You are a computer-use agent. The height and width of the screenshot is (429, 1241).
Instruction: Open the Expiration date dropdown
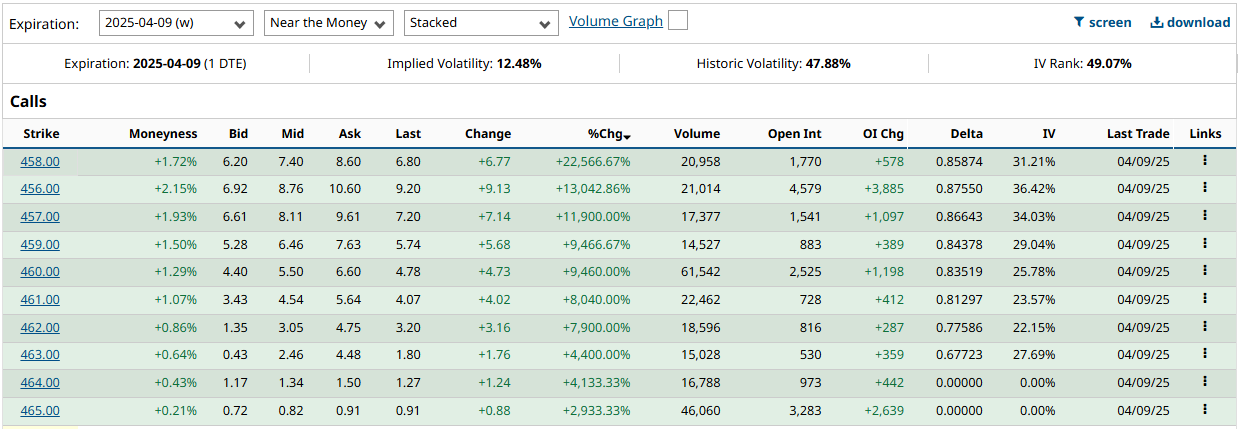(x=177, y=23)
